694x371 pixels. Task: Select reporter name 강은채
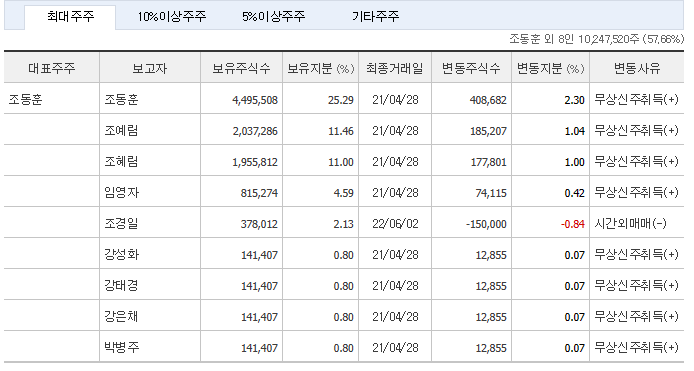pos(121,317)
